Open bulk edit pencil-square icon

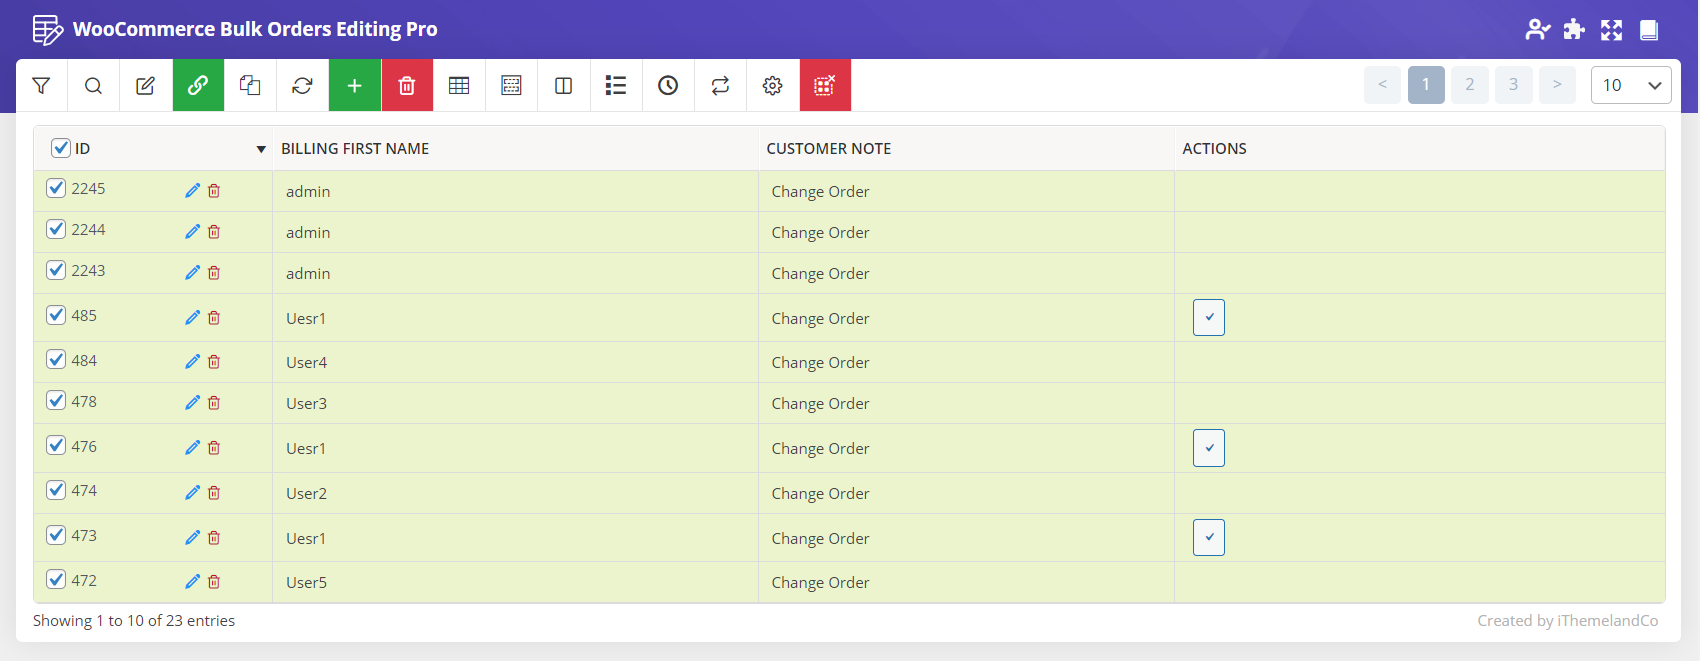[x=145, y=86]
